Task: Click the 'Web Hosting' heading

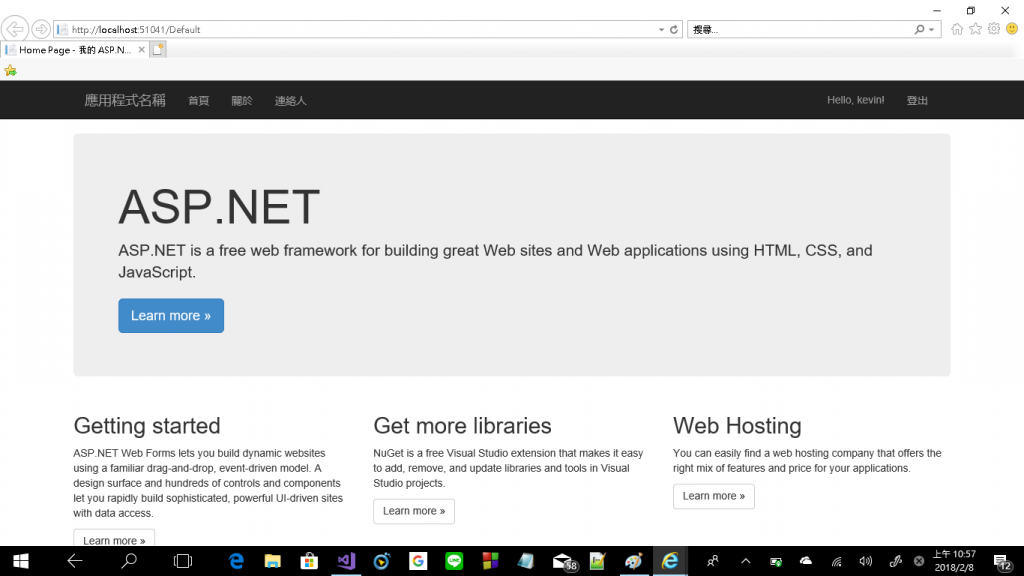Action: (x=737, y=426)
